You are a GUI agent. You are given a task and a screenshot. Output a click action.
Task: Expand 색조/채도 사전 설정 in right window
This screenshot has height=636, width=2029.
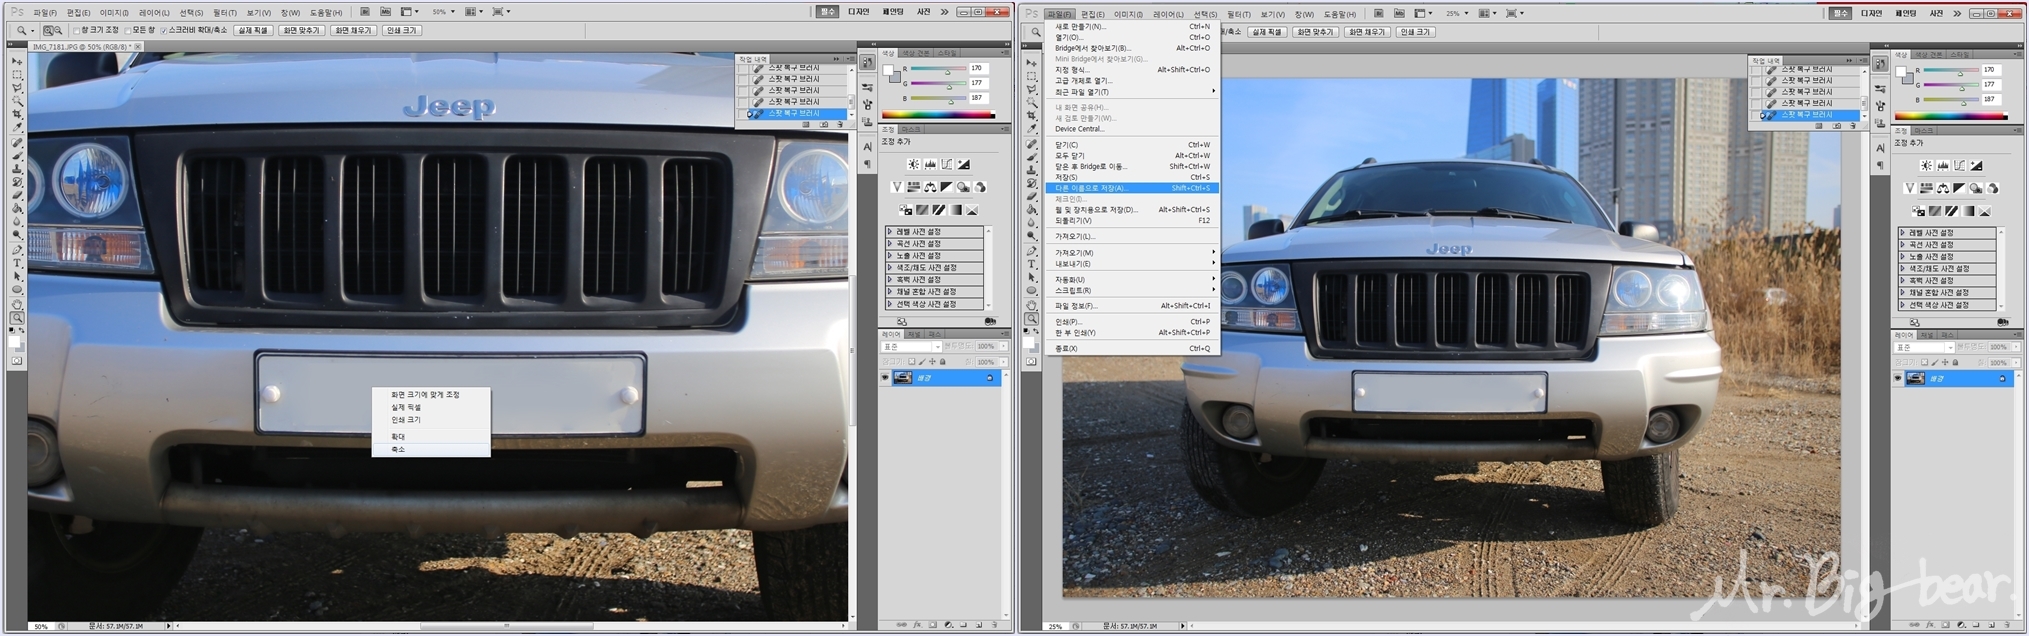(1903, 268)
